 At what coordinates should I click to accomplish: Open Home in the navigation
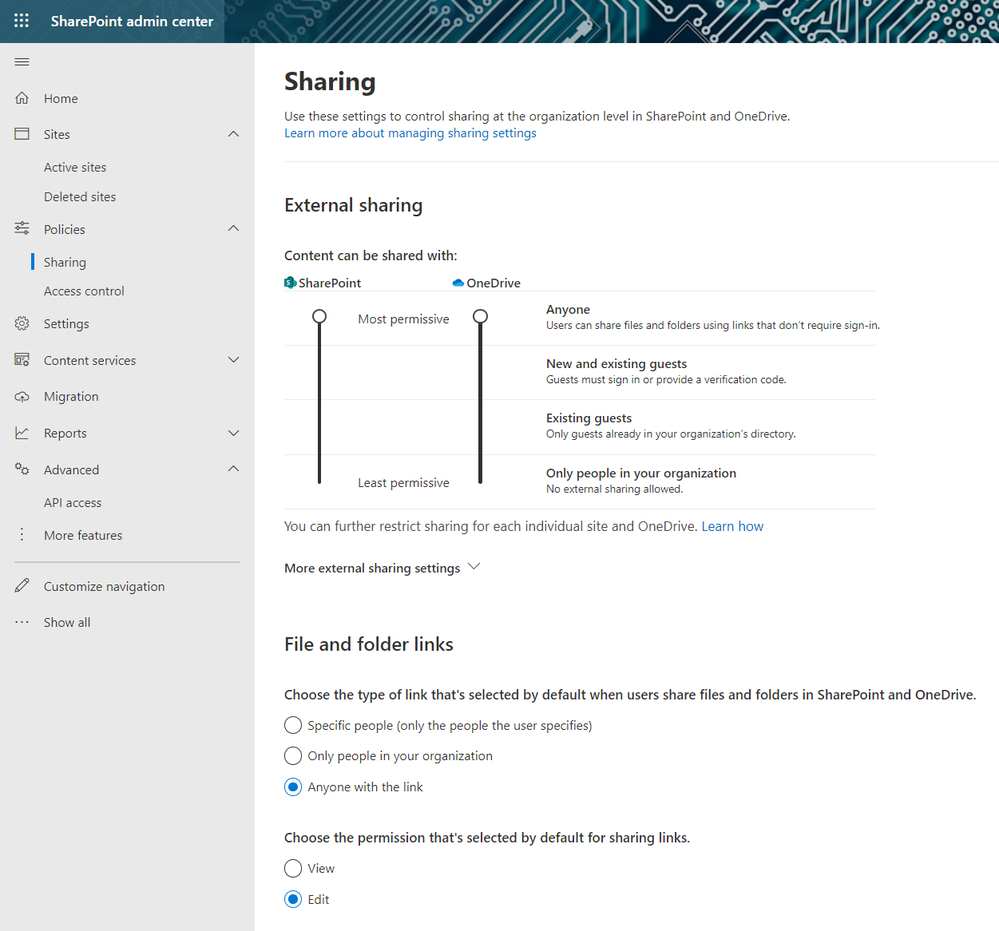click(61, 99)
